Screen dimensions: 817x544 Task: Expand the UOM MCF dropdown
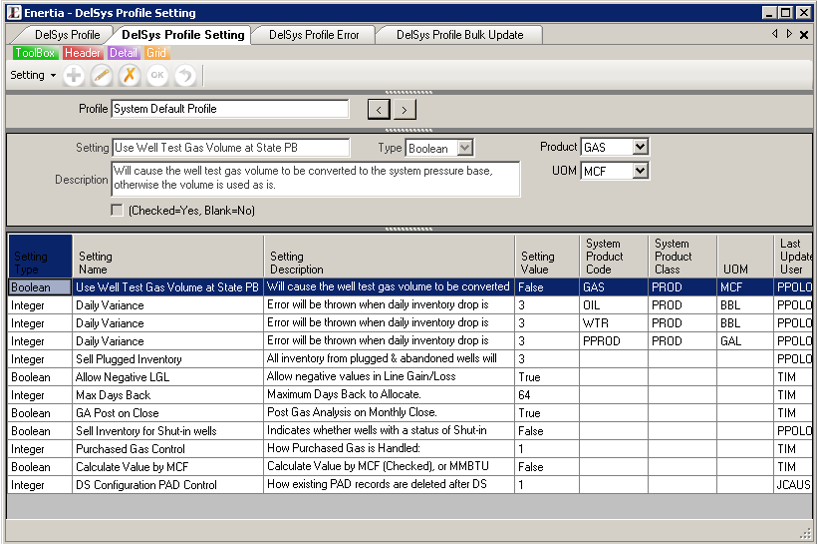point(640,171)
